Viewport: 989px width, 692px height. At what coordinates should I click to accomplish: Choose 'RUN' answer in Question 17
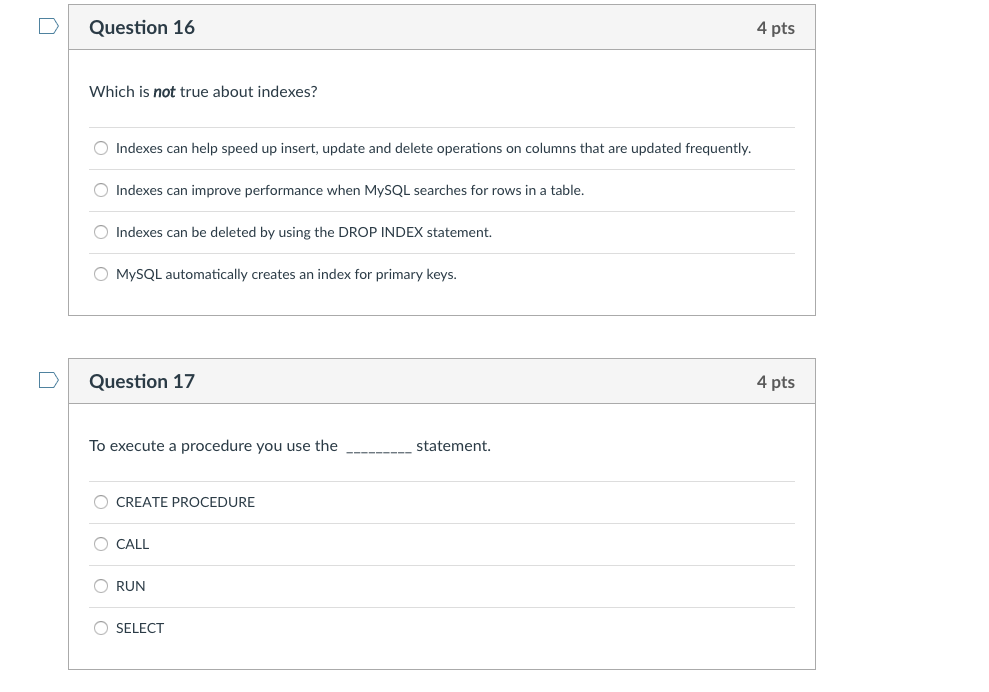(101, 585)
